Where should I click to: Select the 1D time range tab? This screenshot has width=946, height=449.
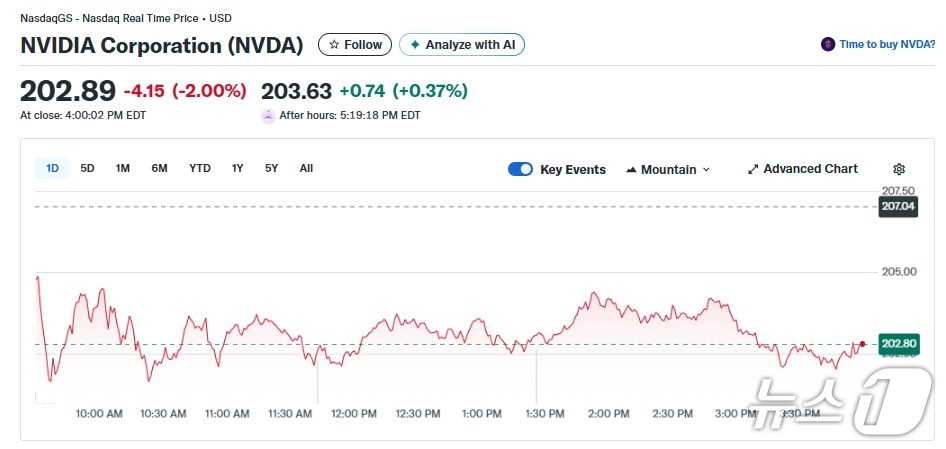[x=52, y=168]
